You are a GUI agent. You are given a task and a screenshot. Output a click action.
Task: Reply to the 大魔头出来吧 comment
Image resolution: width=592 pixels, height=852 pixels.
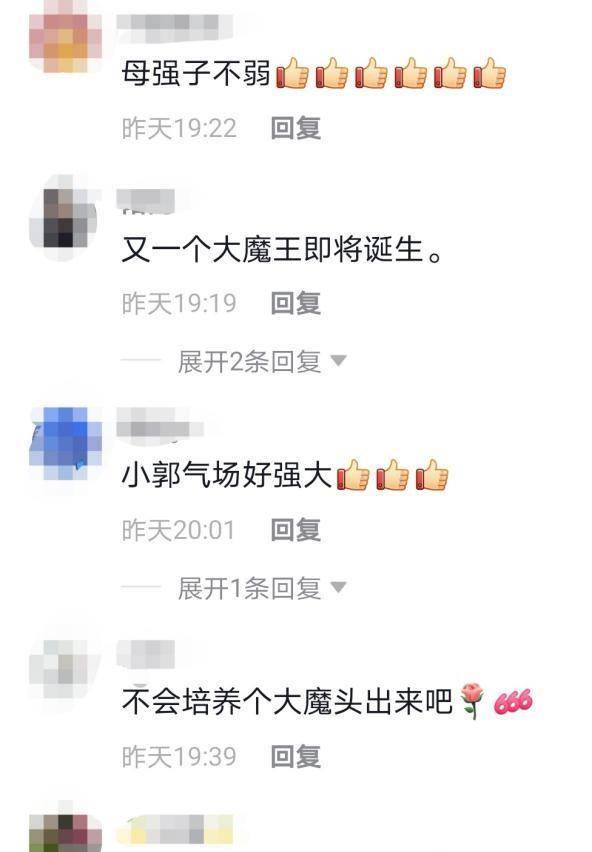(x=295, y=756)
